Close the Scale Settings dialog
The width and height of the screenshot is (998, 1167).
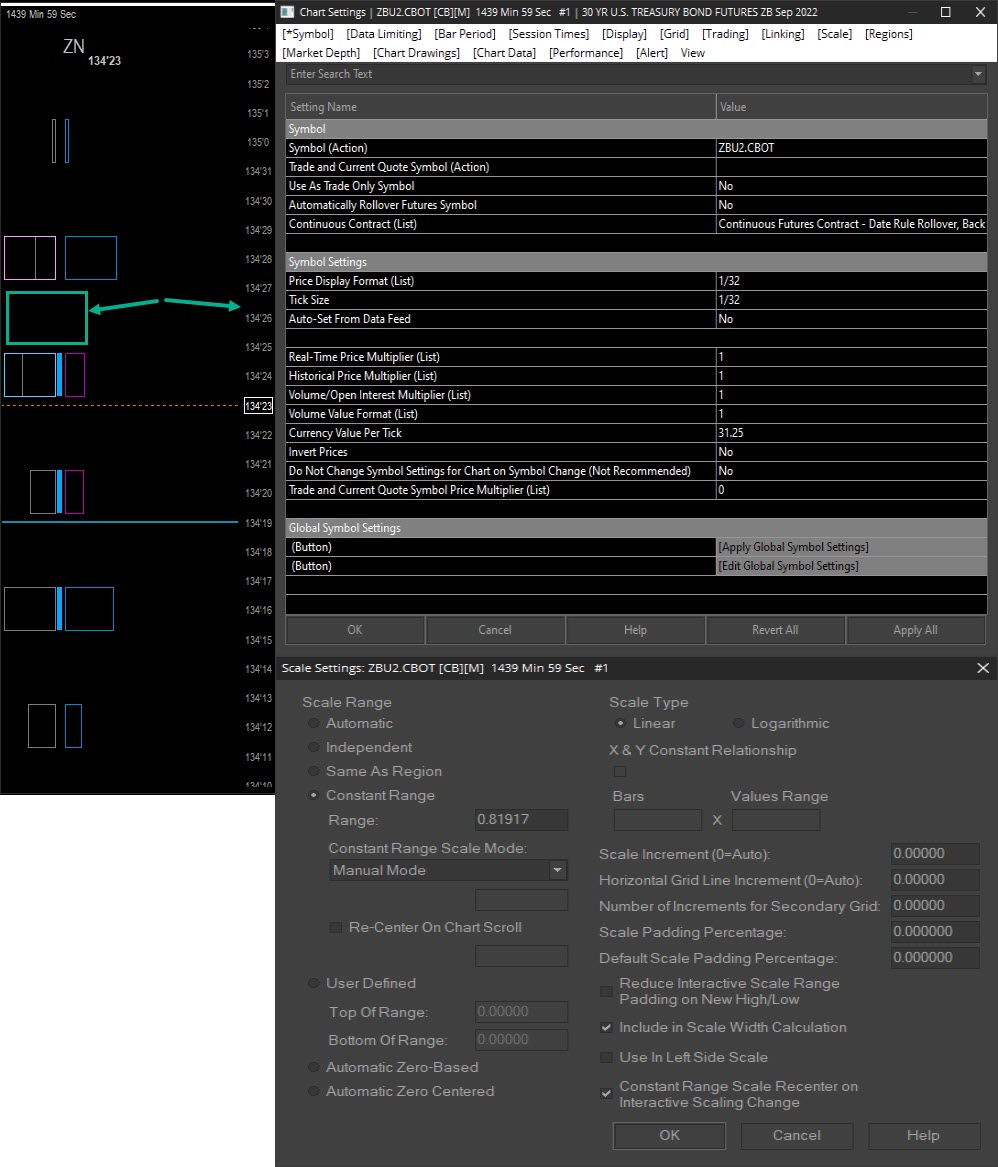982,668
